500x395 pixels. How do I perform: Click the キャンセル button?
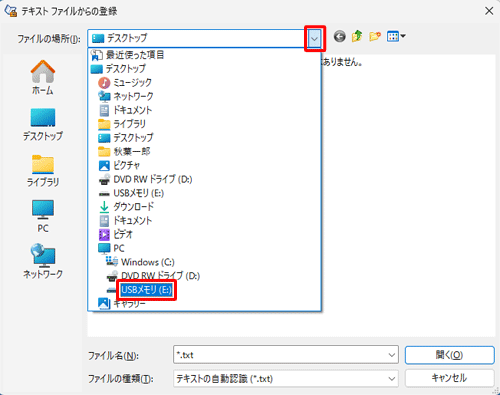(449, 378)
